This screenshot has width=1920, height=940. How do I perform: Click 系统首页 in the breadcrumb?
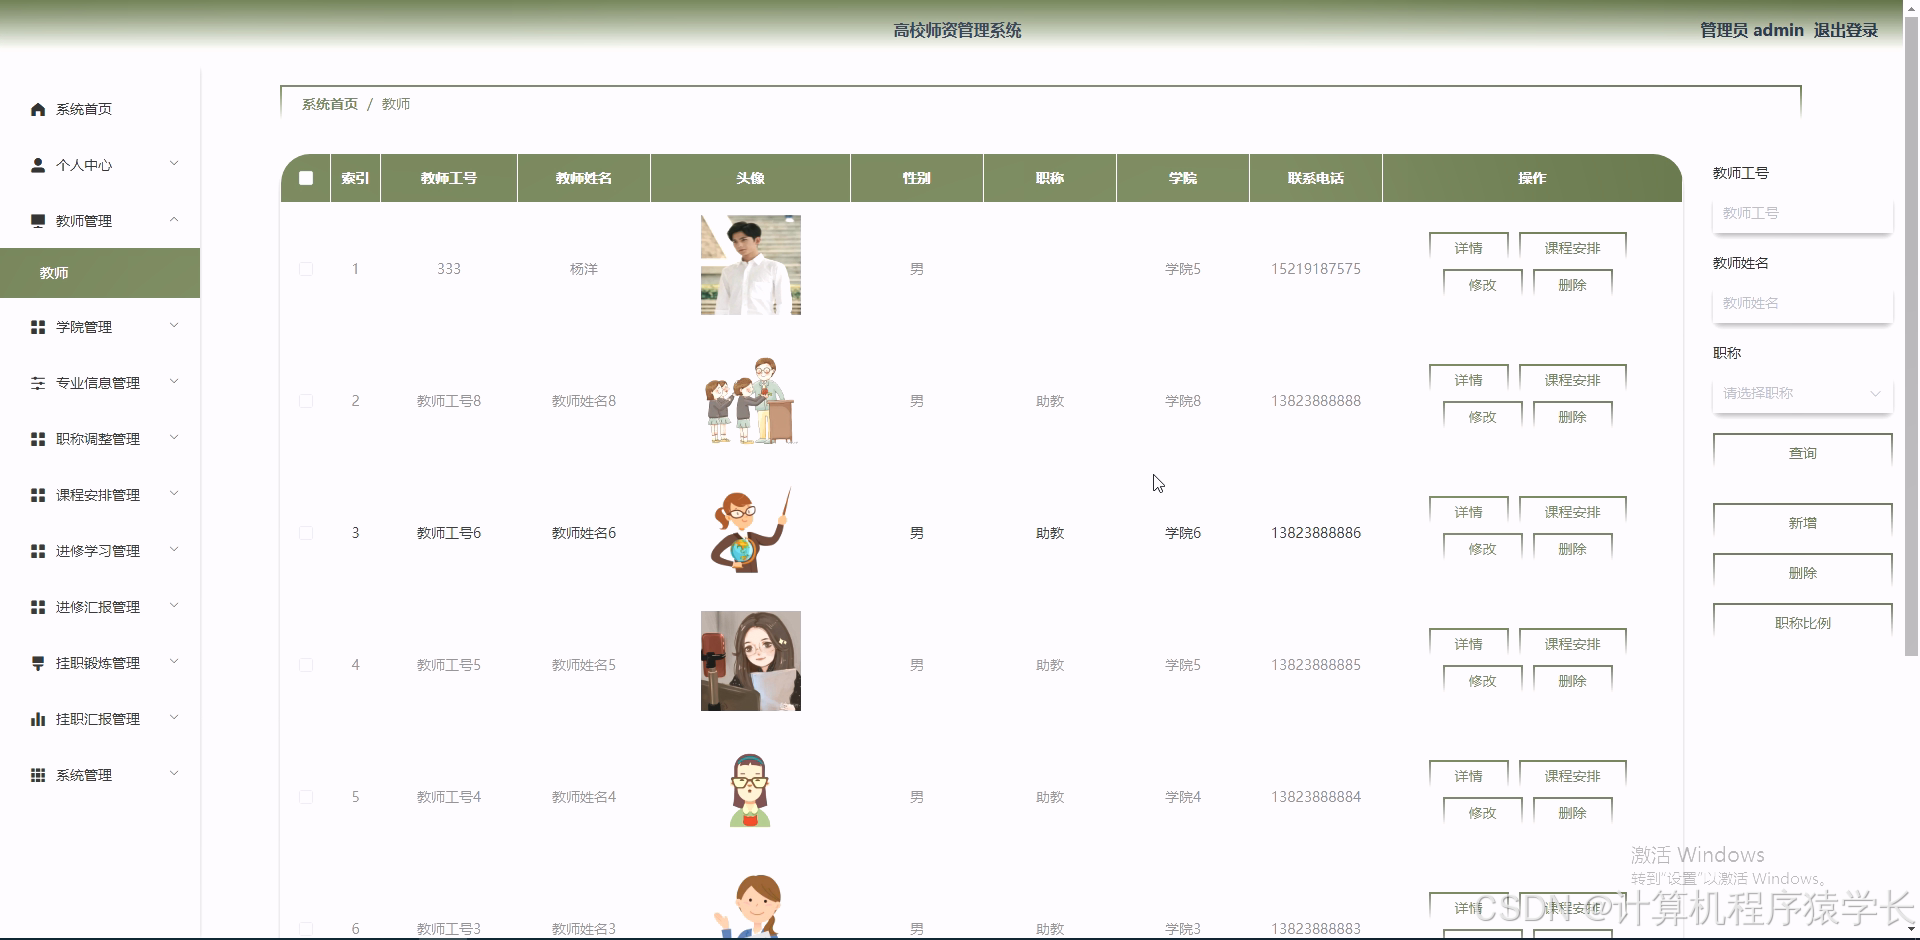(330, 104)
